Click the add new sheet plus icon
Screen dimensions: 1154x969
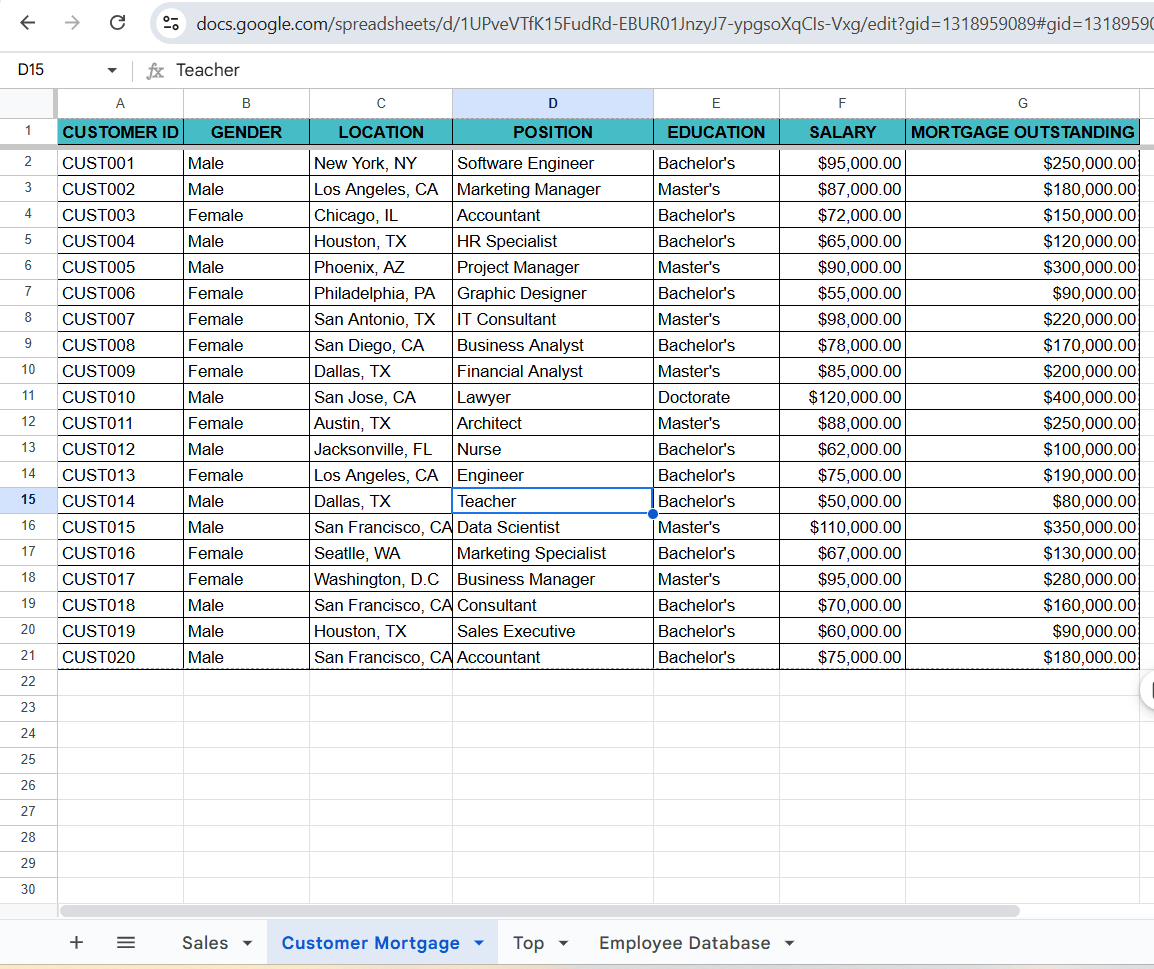(x=76, y=942)
